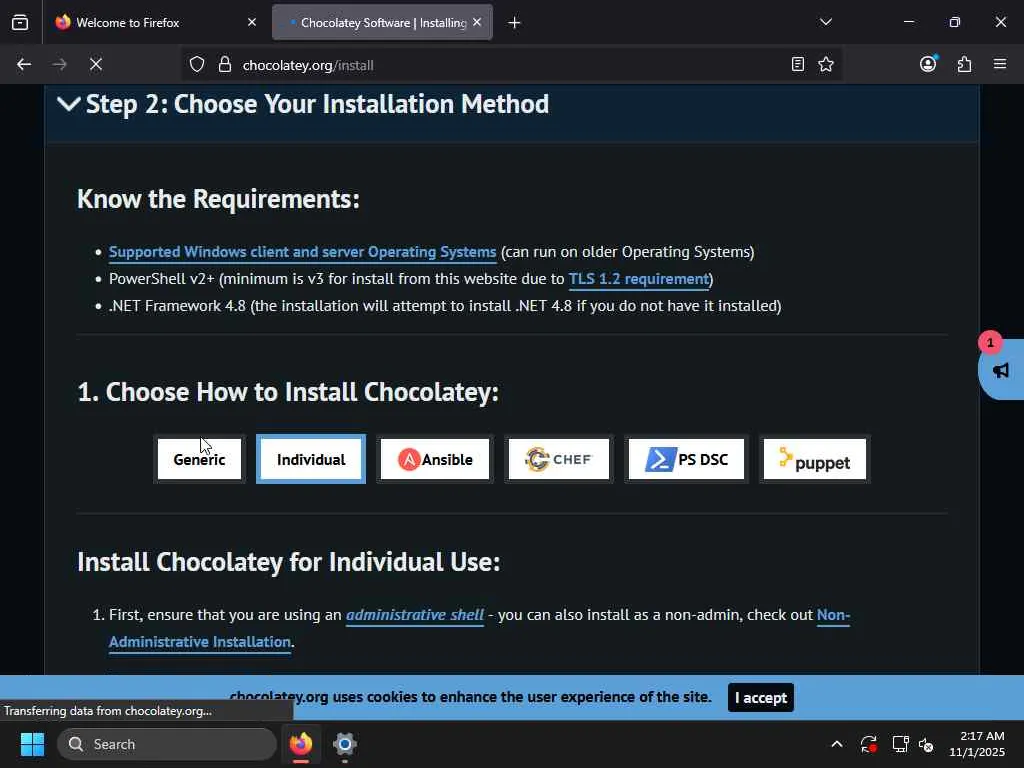The width and height of the screenshot is (1024, 768).
Task: Open the clock showing 2:17 AM
Action: click(977, 744)
